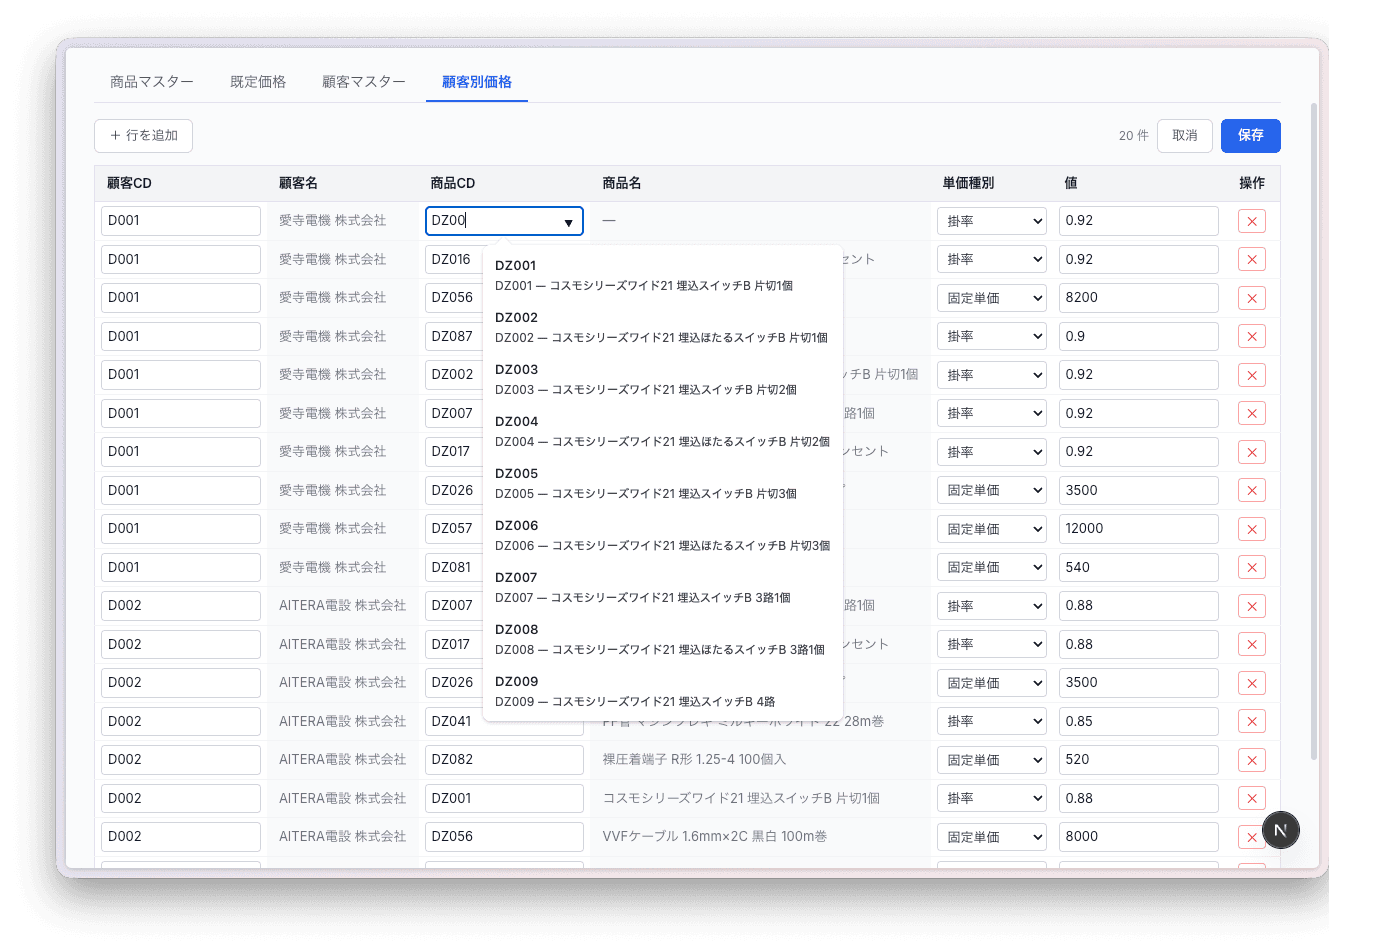Go to the 顧客マスター tab
The width and height of the screenshot is (1385, 952).
364,82
